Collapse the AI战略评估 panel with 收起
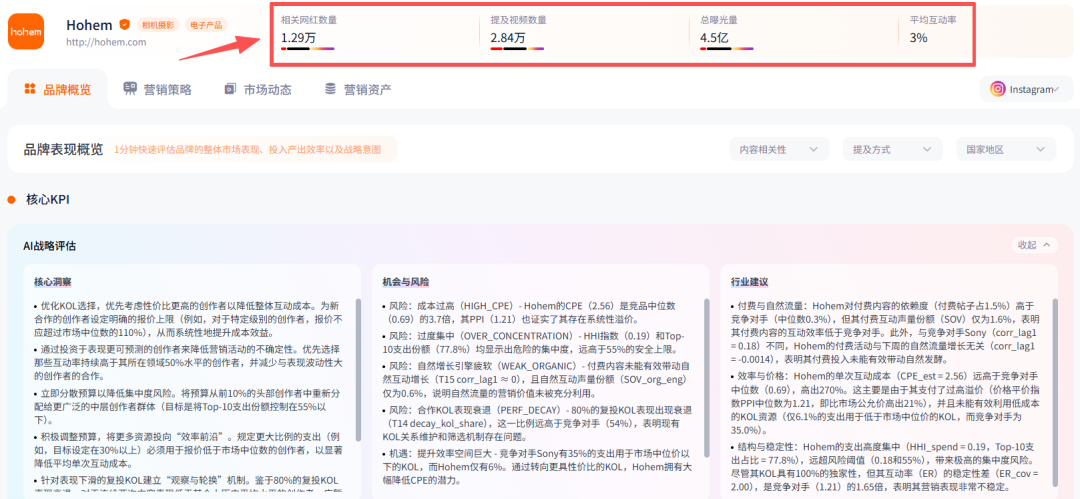This screenshot has height=499, width=1080. click(x=1034, y=245)
